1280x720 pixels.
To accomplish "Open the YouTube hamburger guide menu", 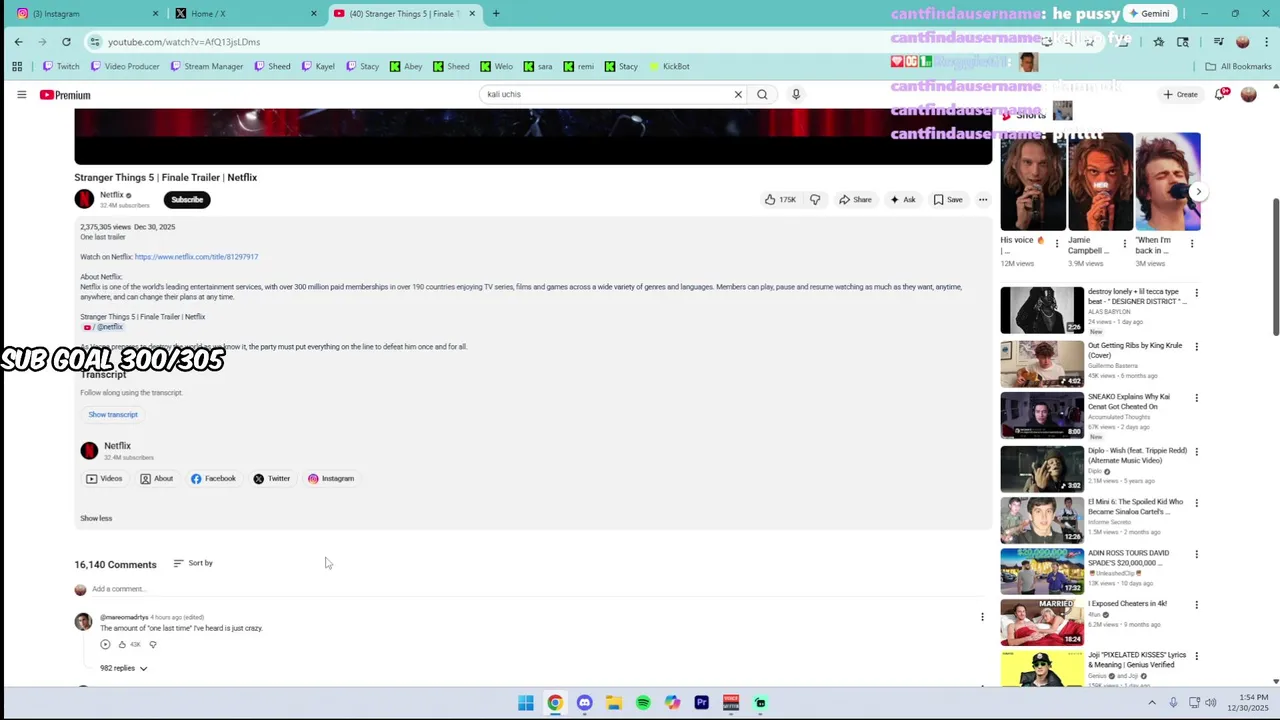I will pos(21,94).
